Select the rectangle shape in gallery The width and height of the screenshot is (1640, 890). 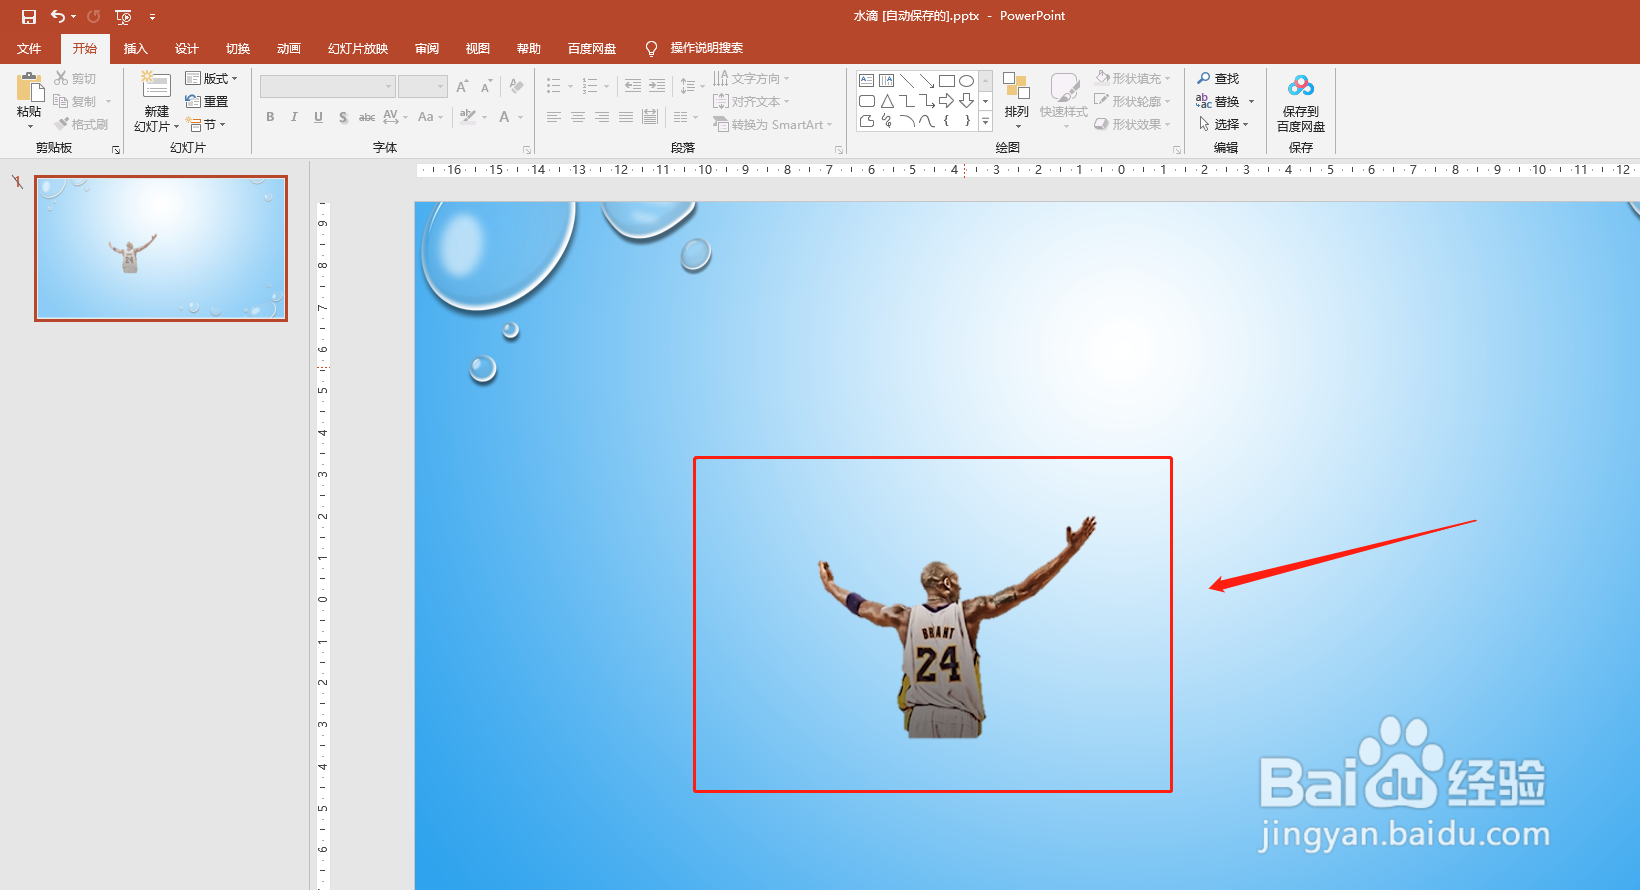(947, 81)
